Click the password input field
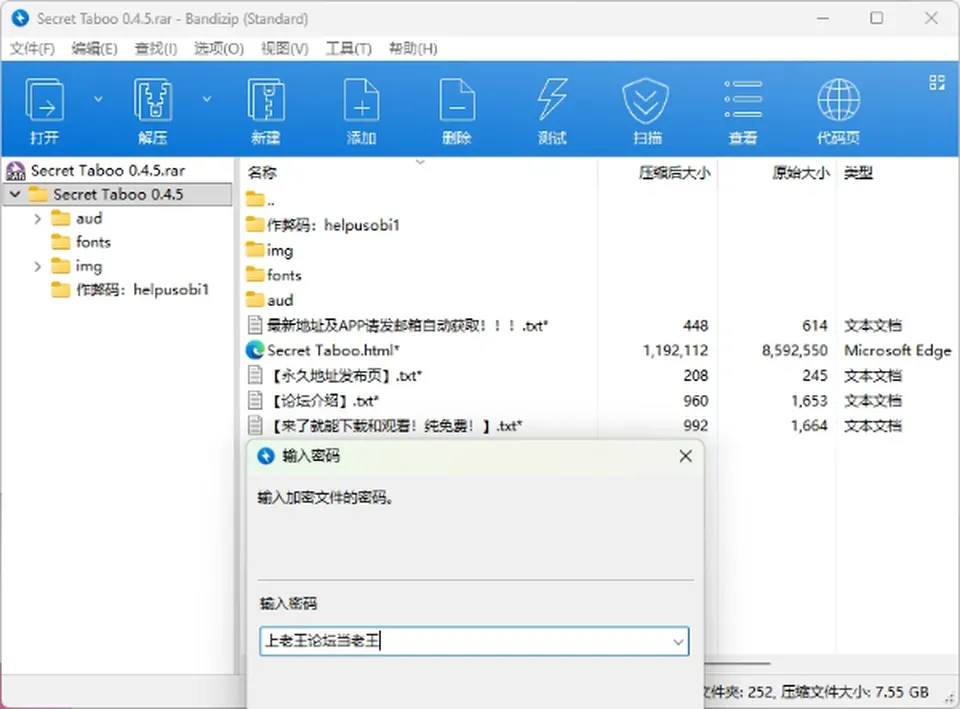The image size is (960, 709). point(474,641)
